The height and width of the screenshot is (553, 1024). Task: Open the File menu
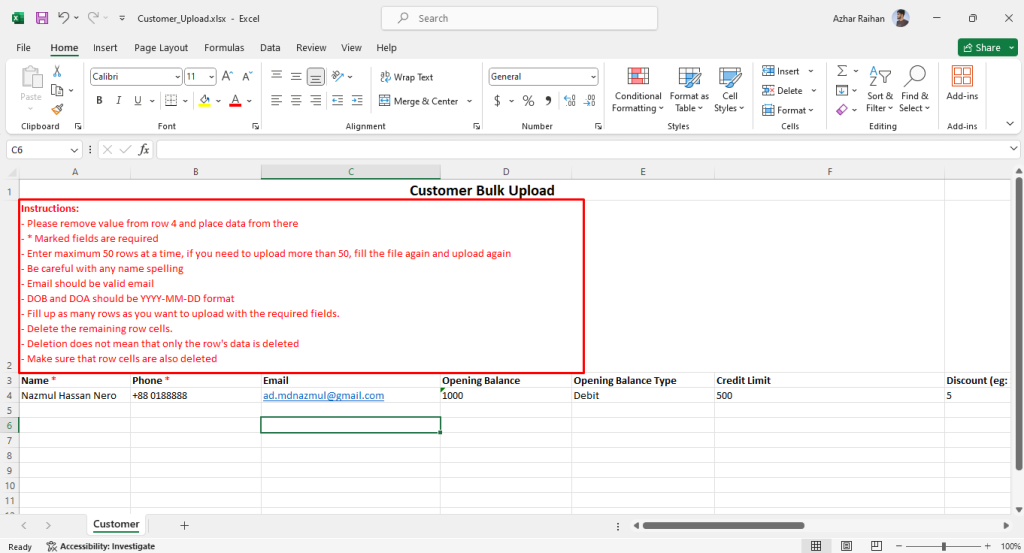[24, 48]
